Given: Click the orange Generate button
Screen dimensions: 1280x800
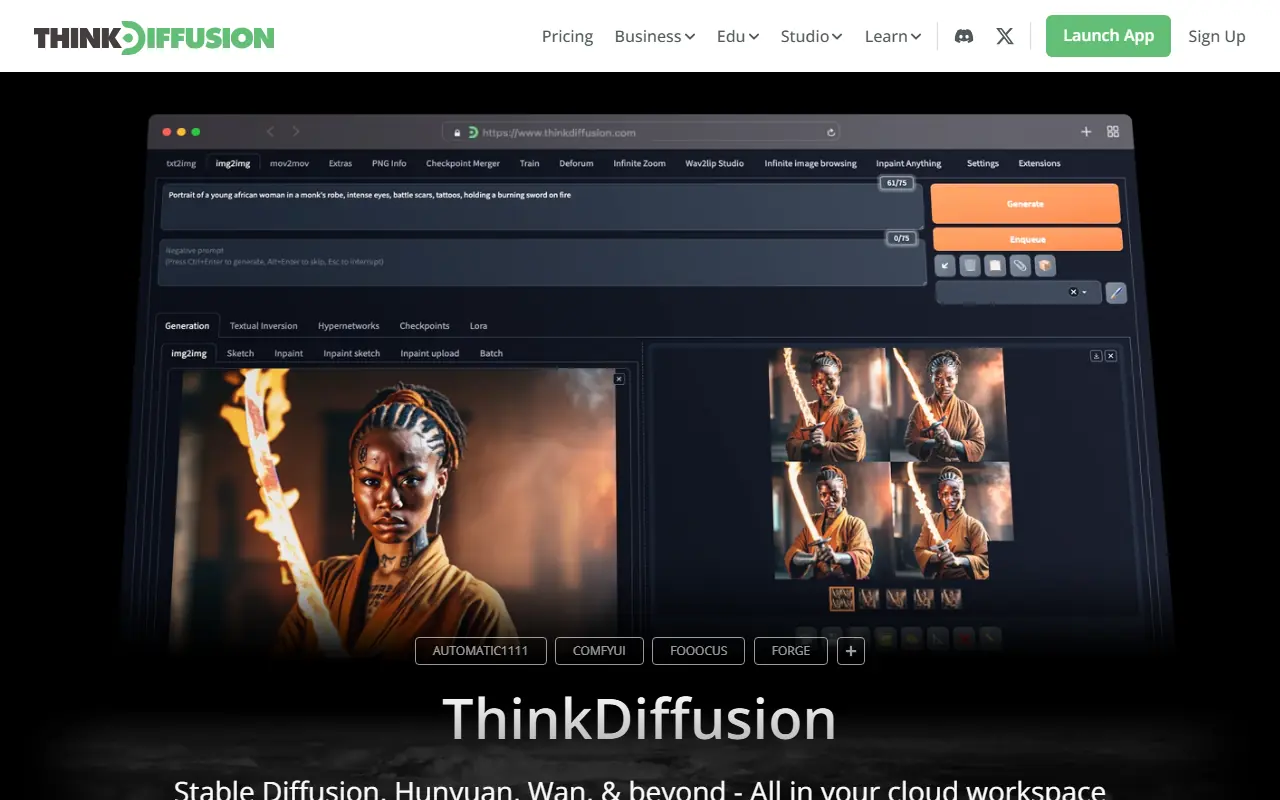Looking at the screenshot, I should point(1026,203).
